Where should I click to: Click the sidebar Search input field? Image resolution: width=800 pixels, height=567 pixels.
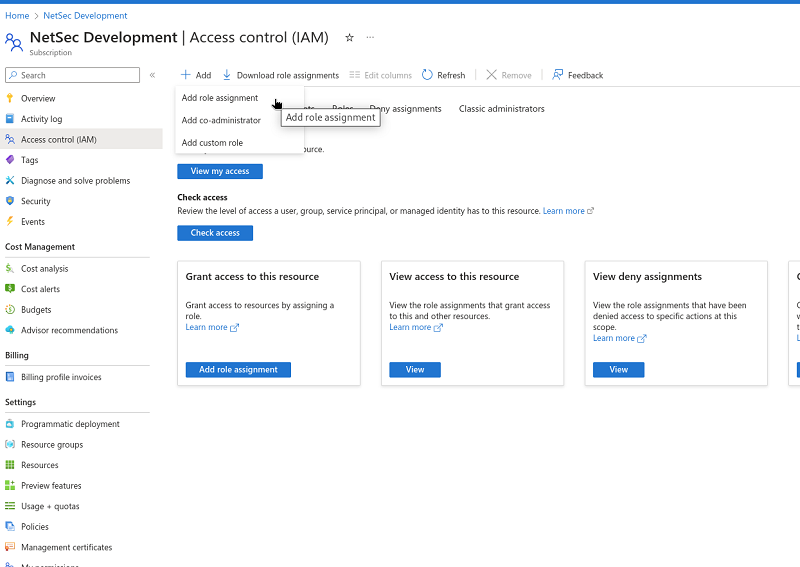tap(75, 75)
